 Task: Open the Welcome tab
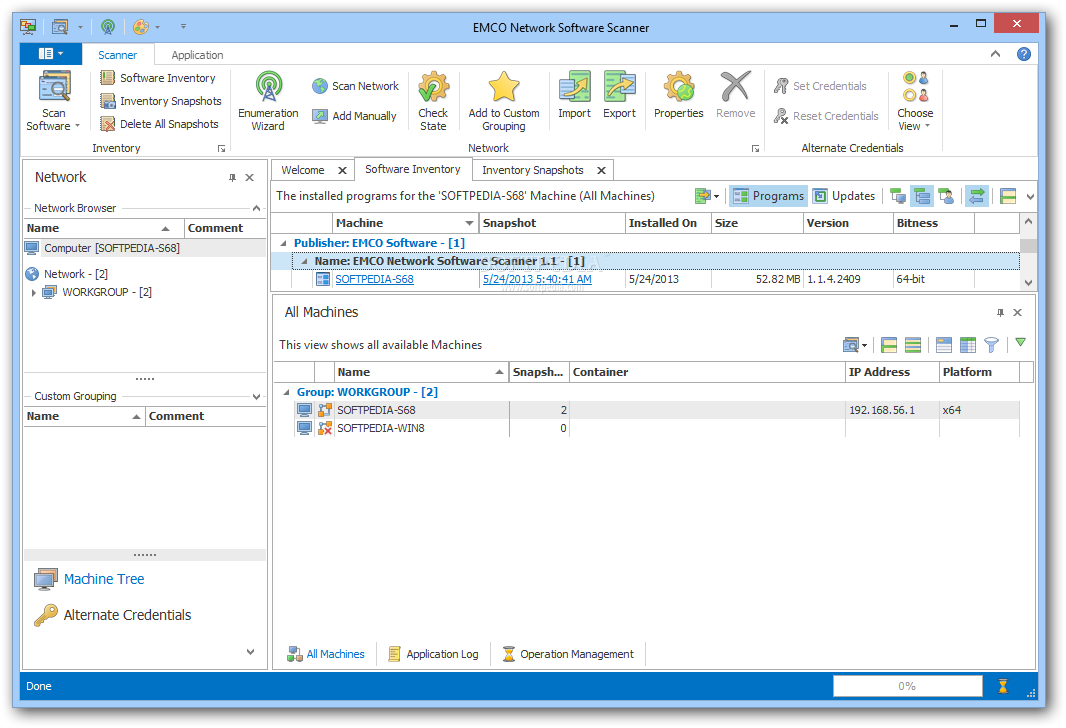click(303, 170)
